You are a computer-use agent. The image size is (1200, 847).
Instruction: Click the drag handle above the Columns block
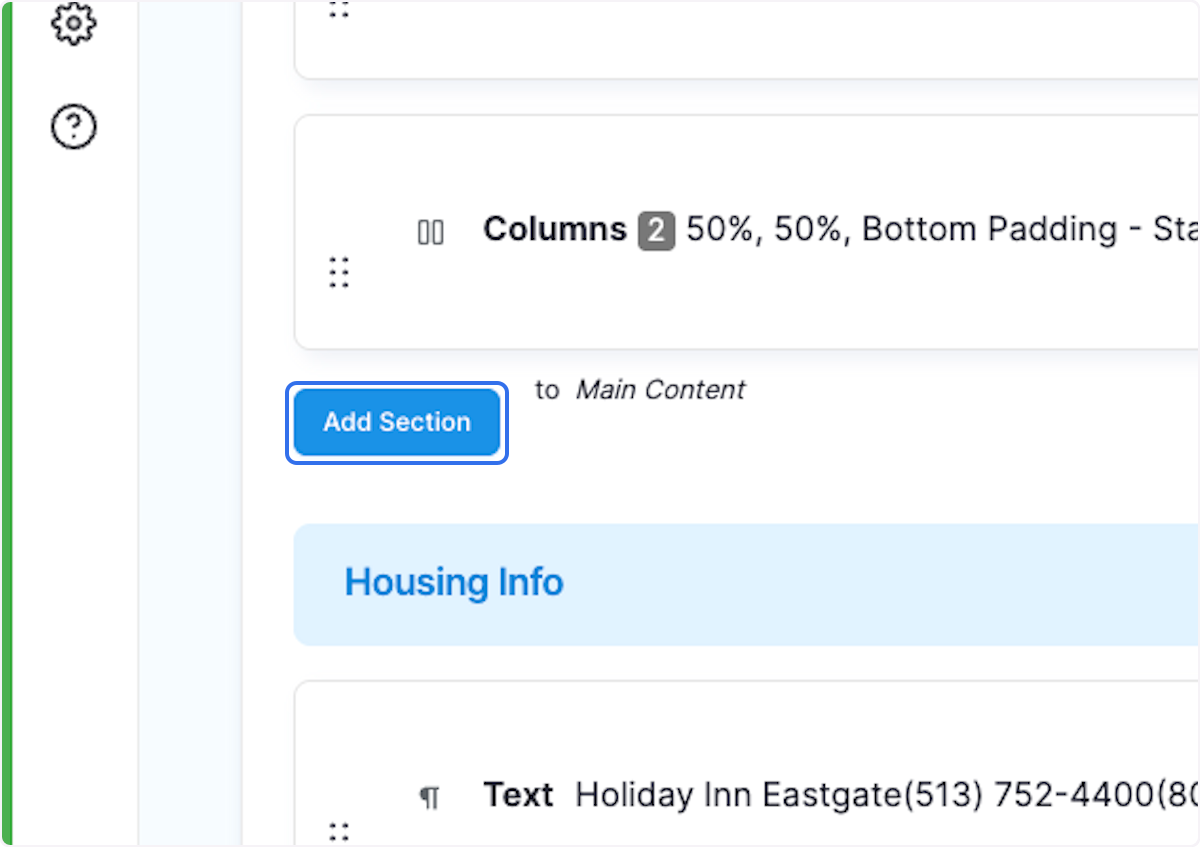point(338,10)
